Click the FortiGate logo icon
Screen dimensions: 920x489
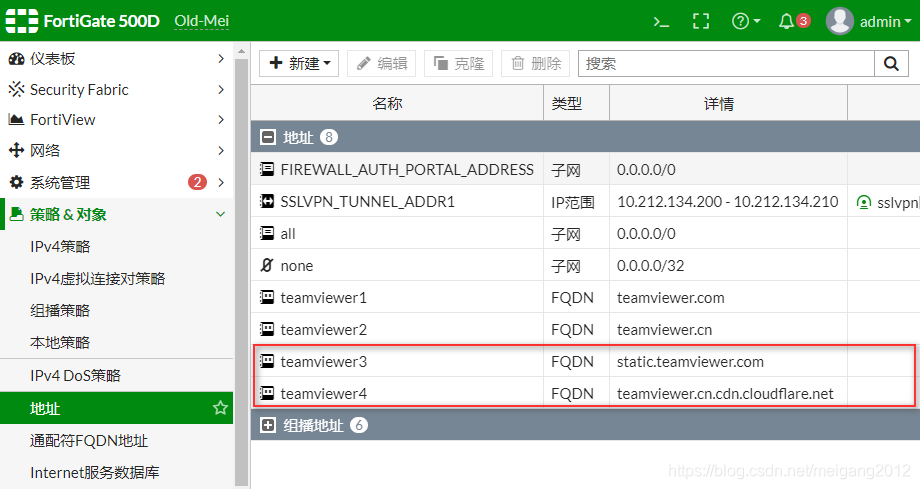[x=22, y=21]
